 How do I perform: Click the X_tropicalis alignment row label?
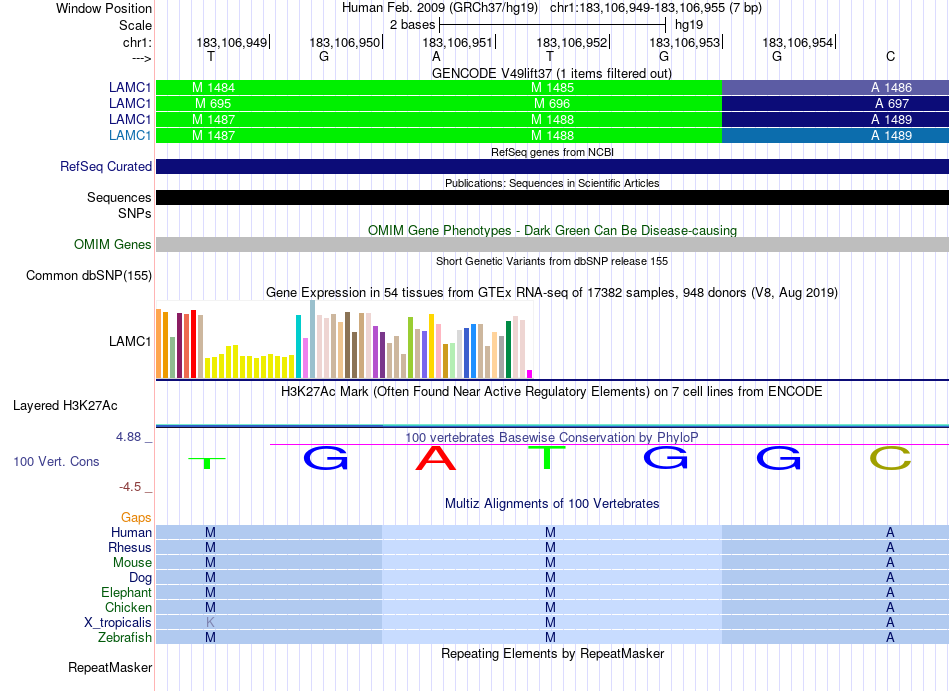coord(118,623)
